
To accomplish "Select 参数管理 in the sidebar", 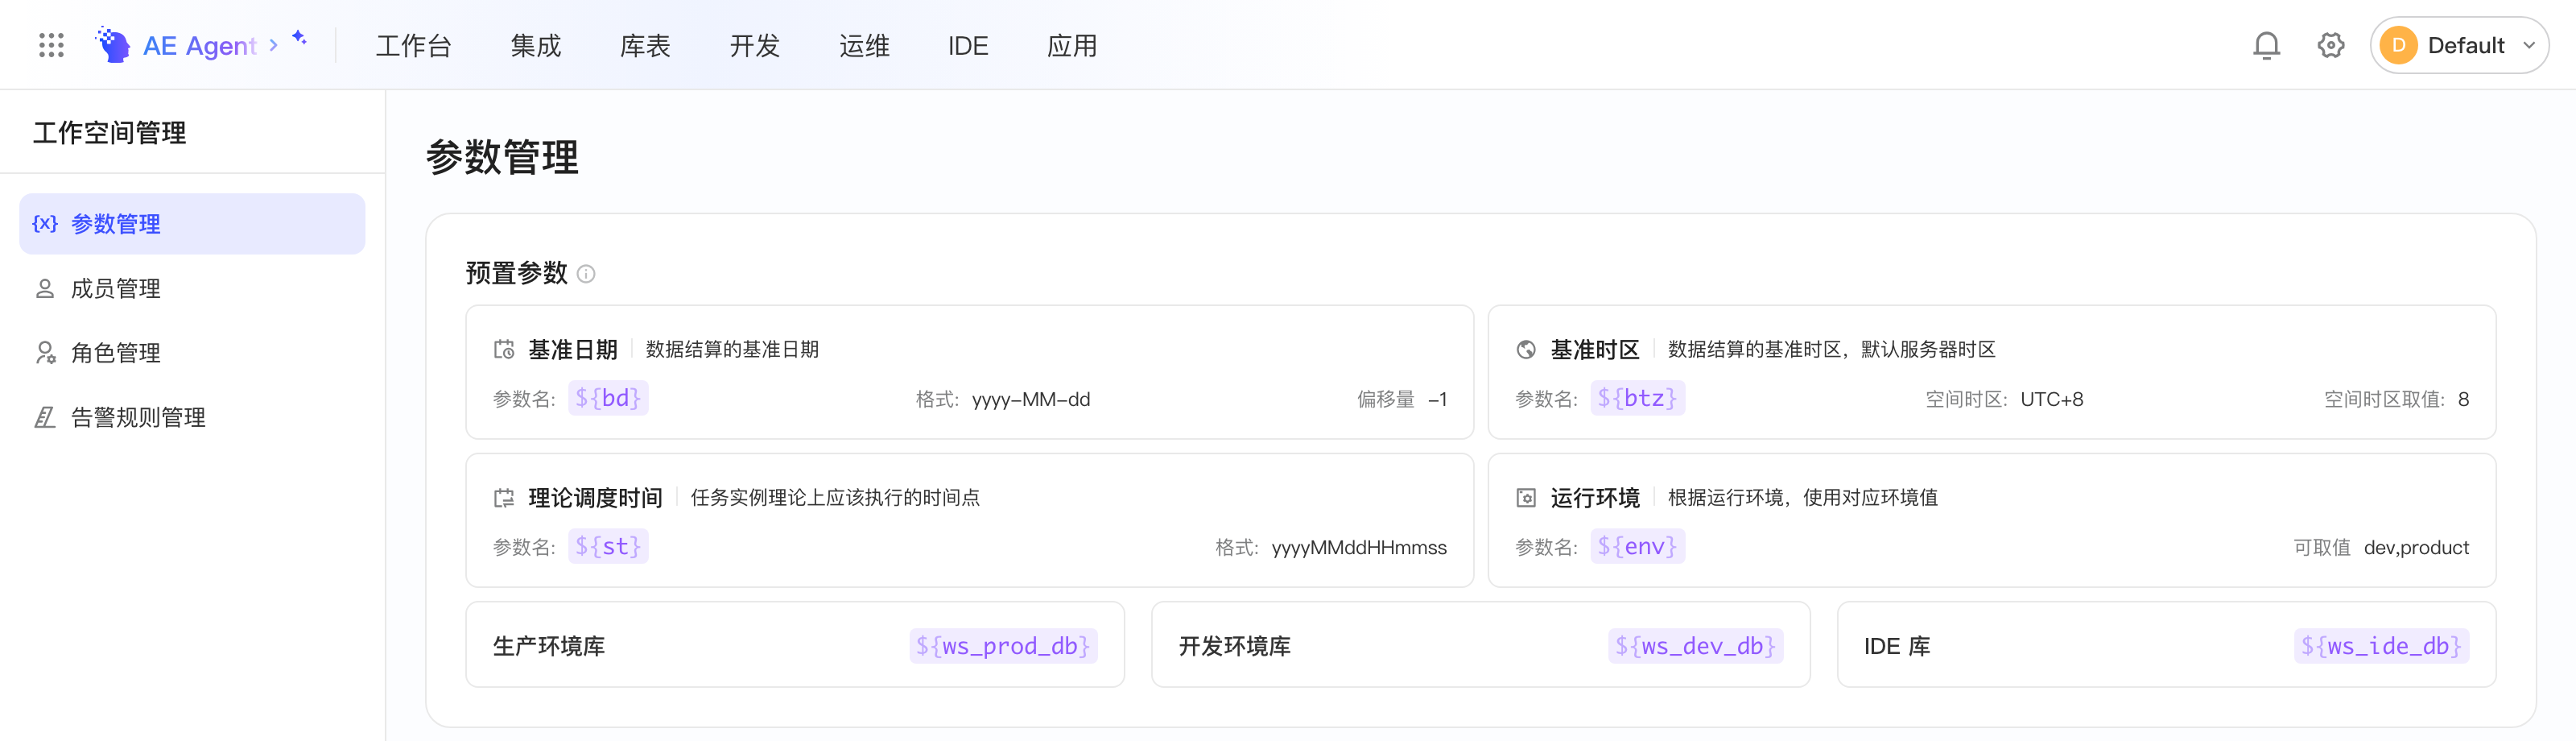I will point(192,223).
